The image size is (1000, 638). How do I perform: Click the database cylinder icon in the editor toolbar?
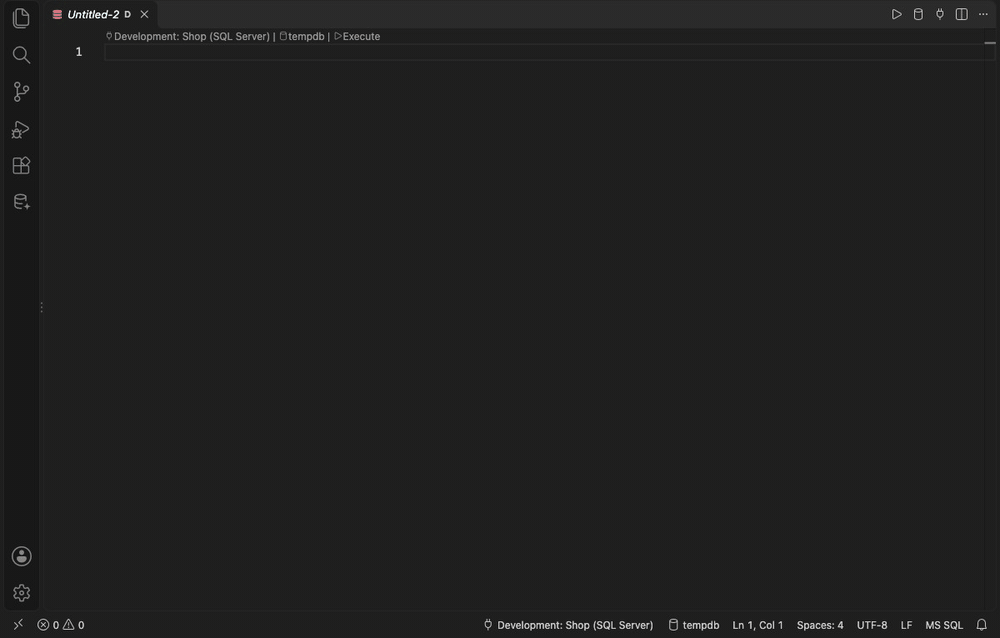tap(918, 14)
